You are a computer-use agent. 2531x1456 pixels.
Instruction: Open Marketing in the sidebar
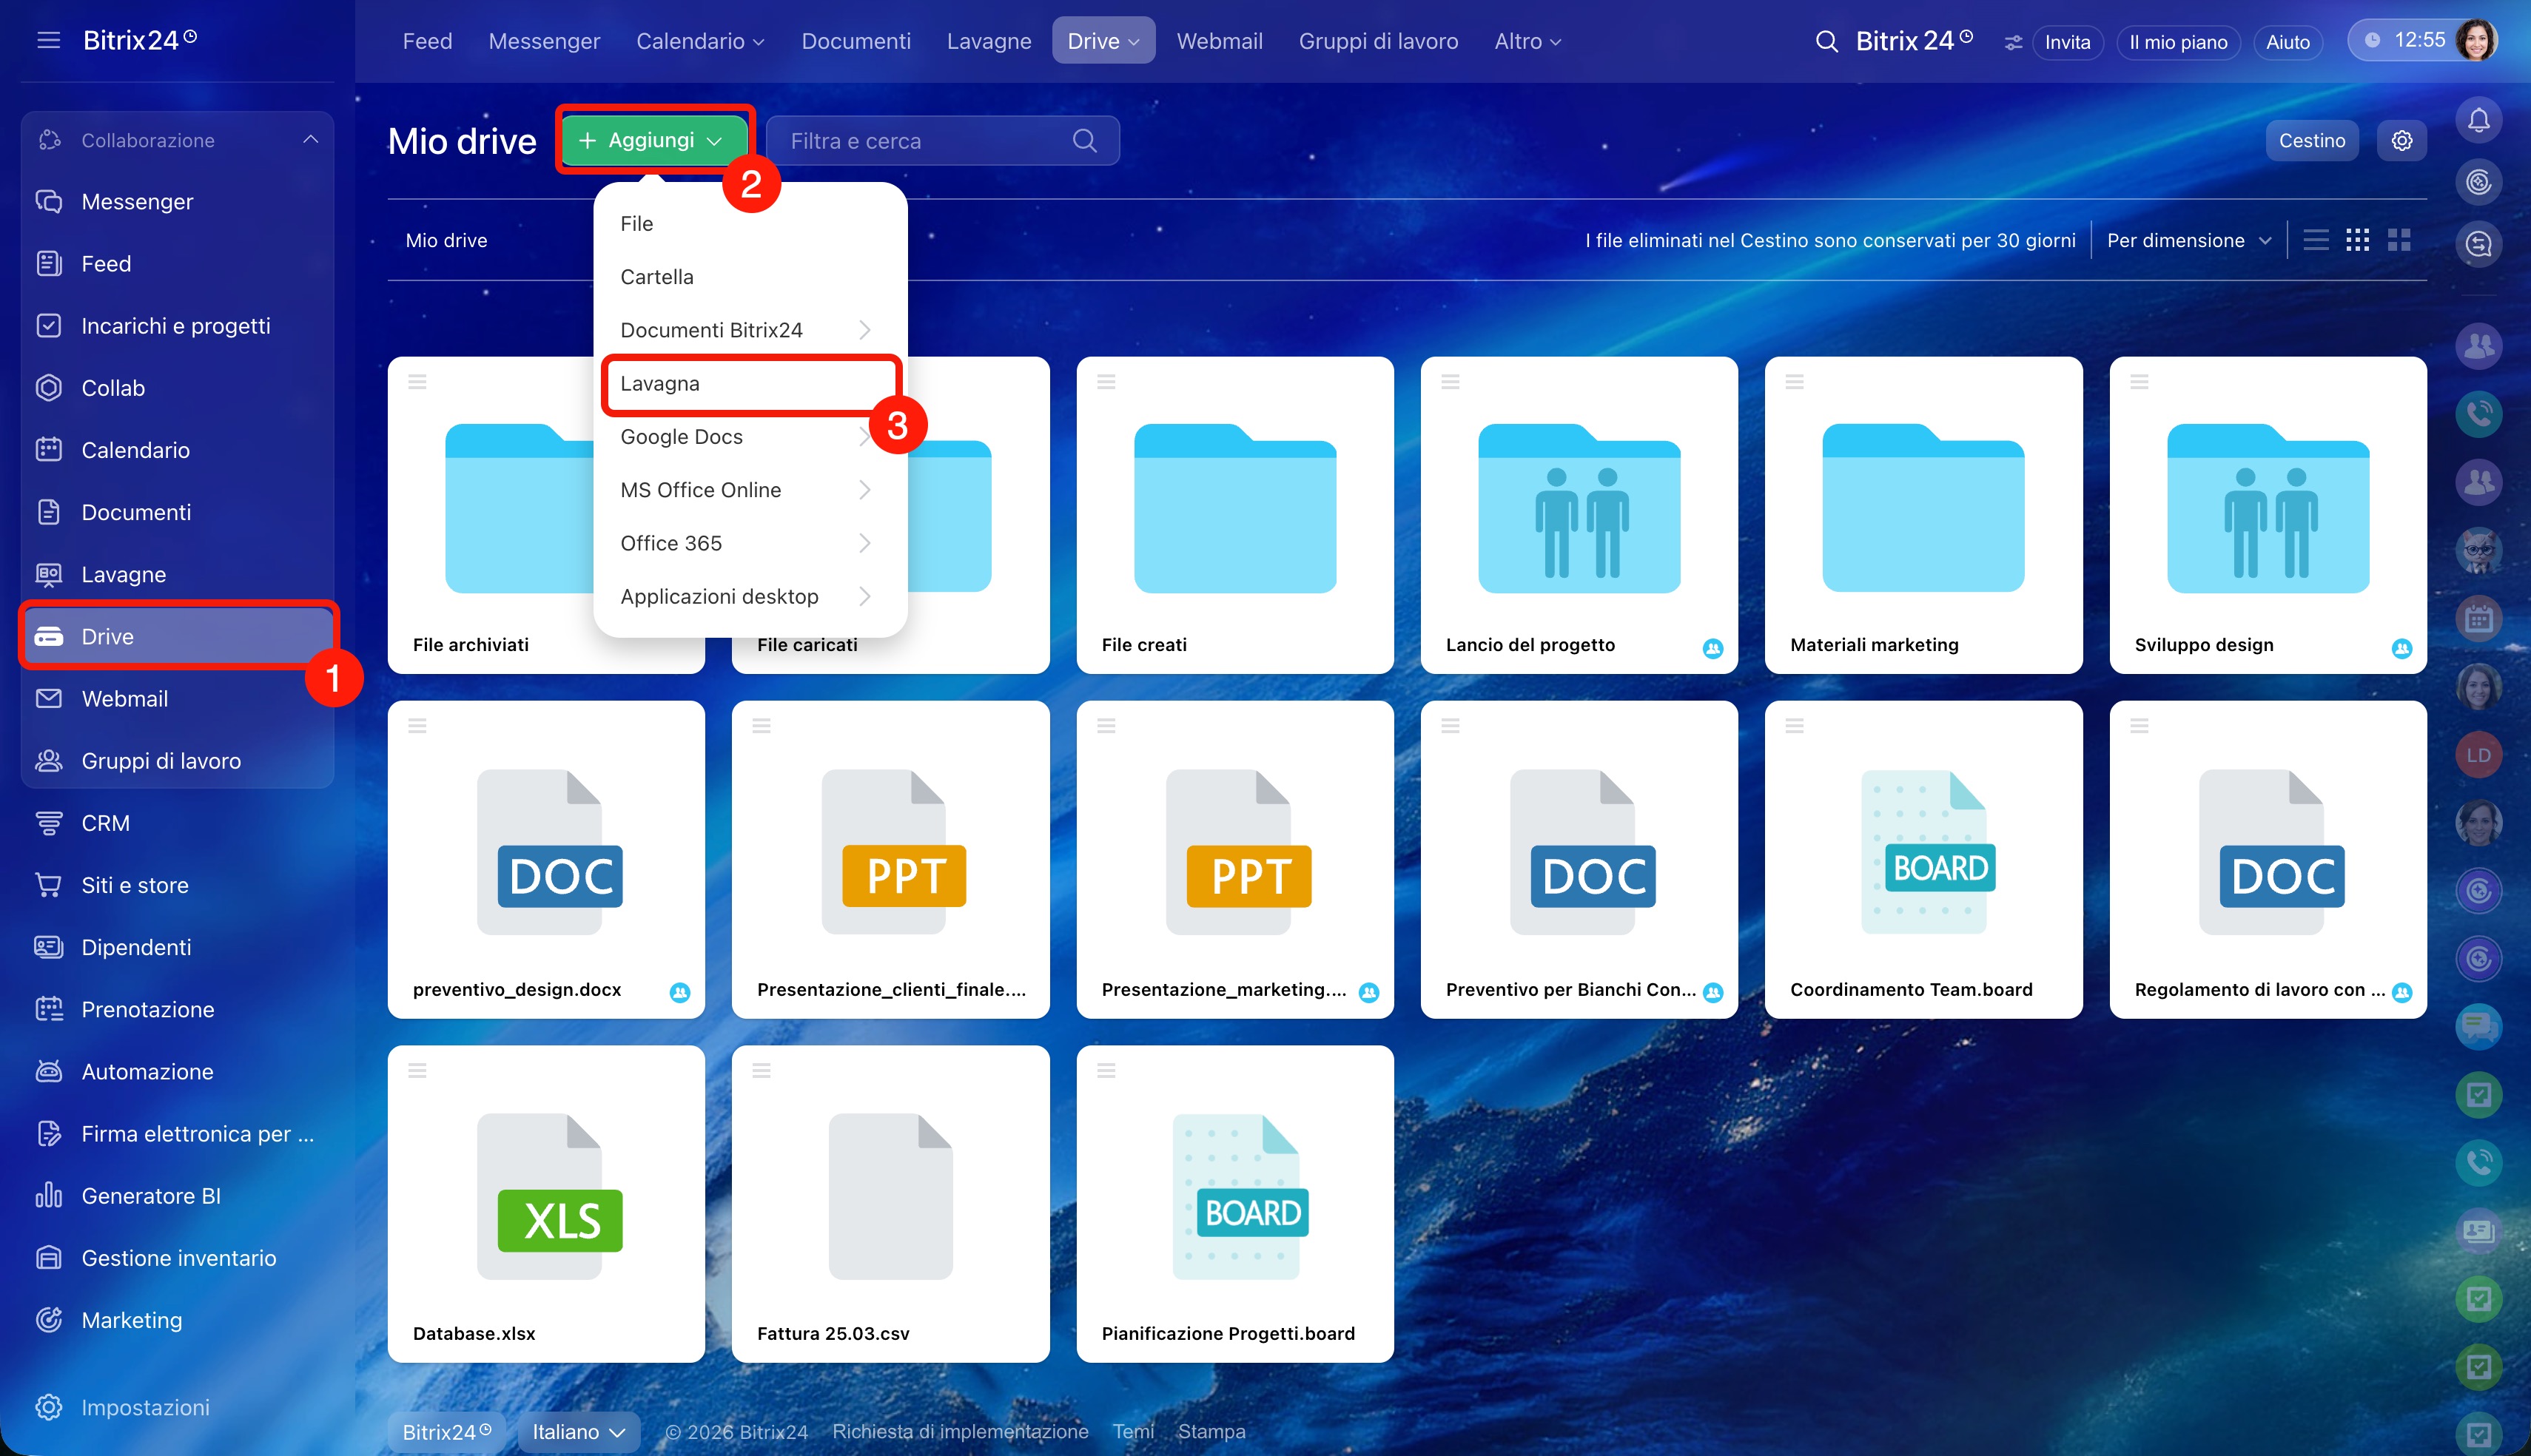[x=178, y=1320]
